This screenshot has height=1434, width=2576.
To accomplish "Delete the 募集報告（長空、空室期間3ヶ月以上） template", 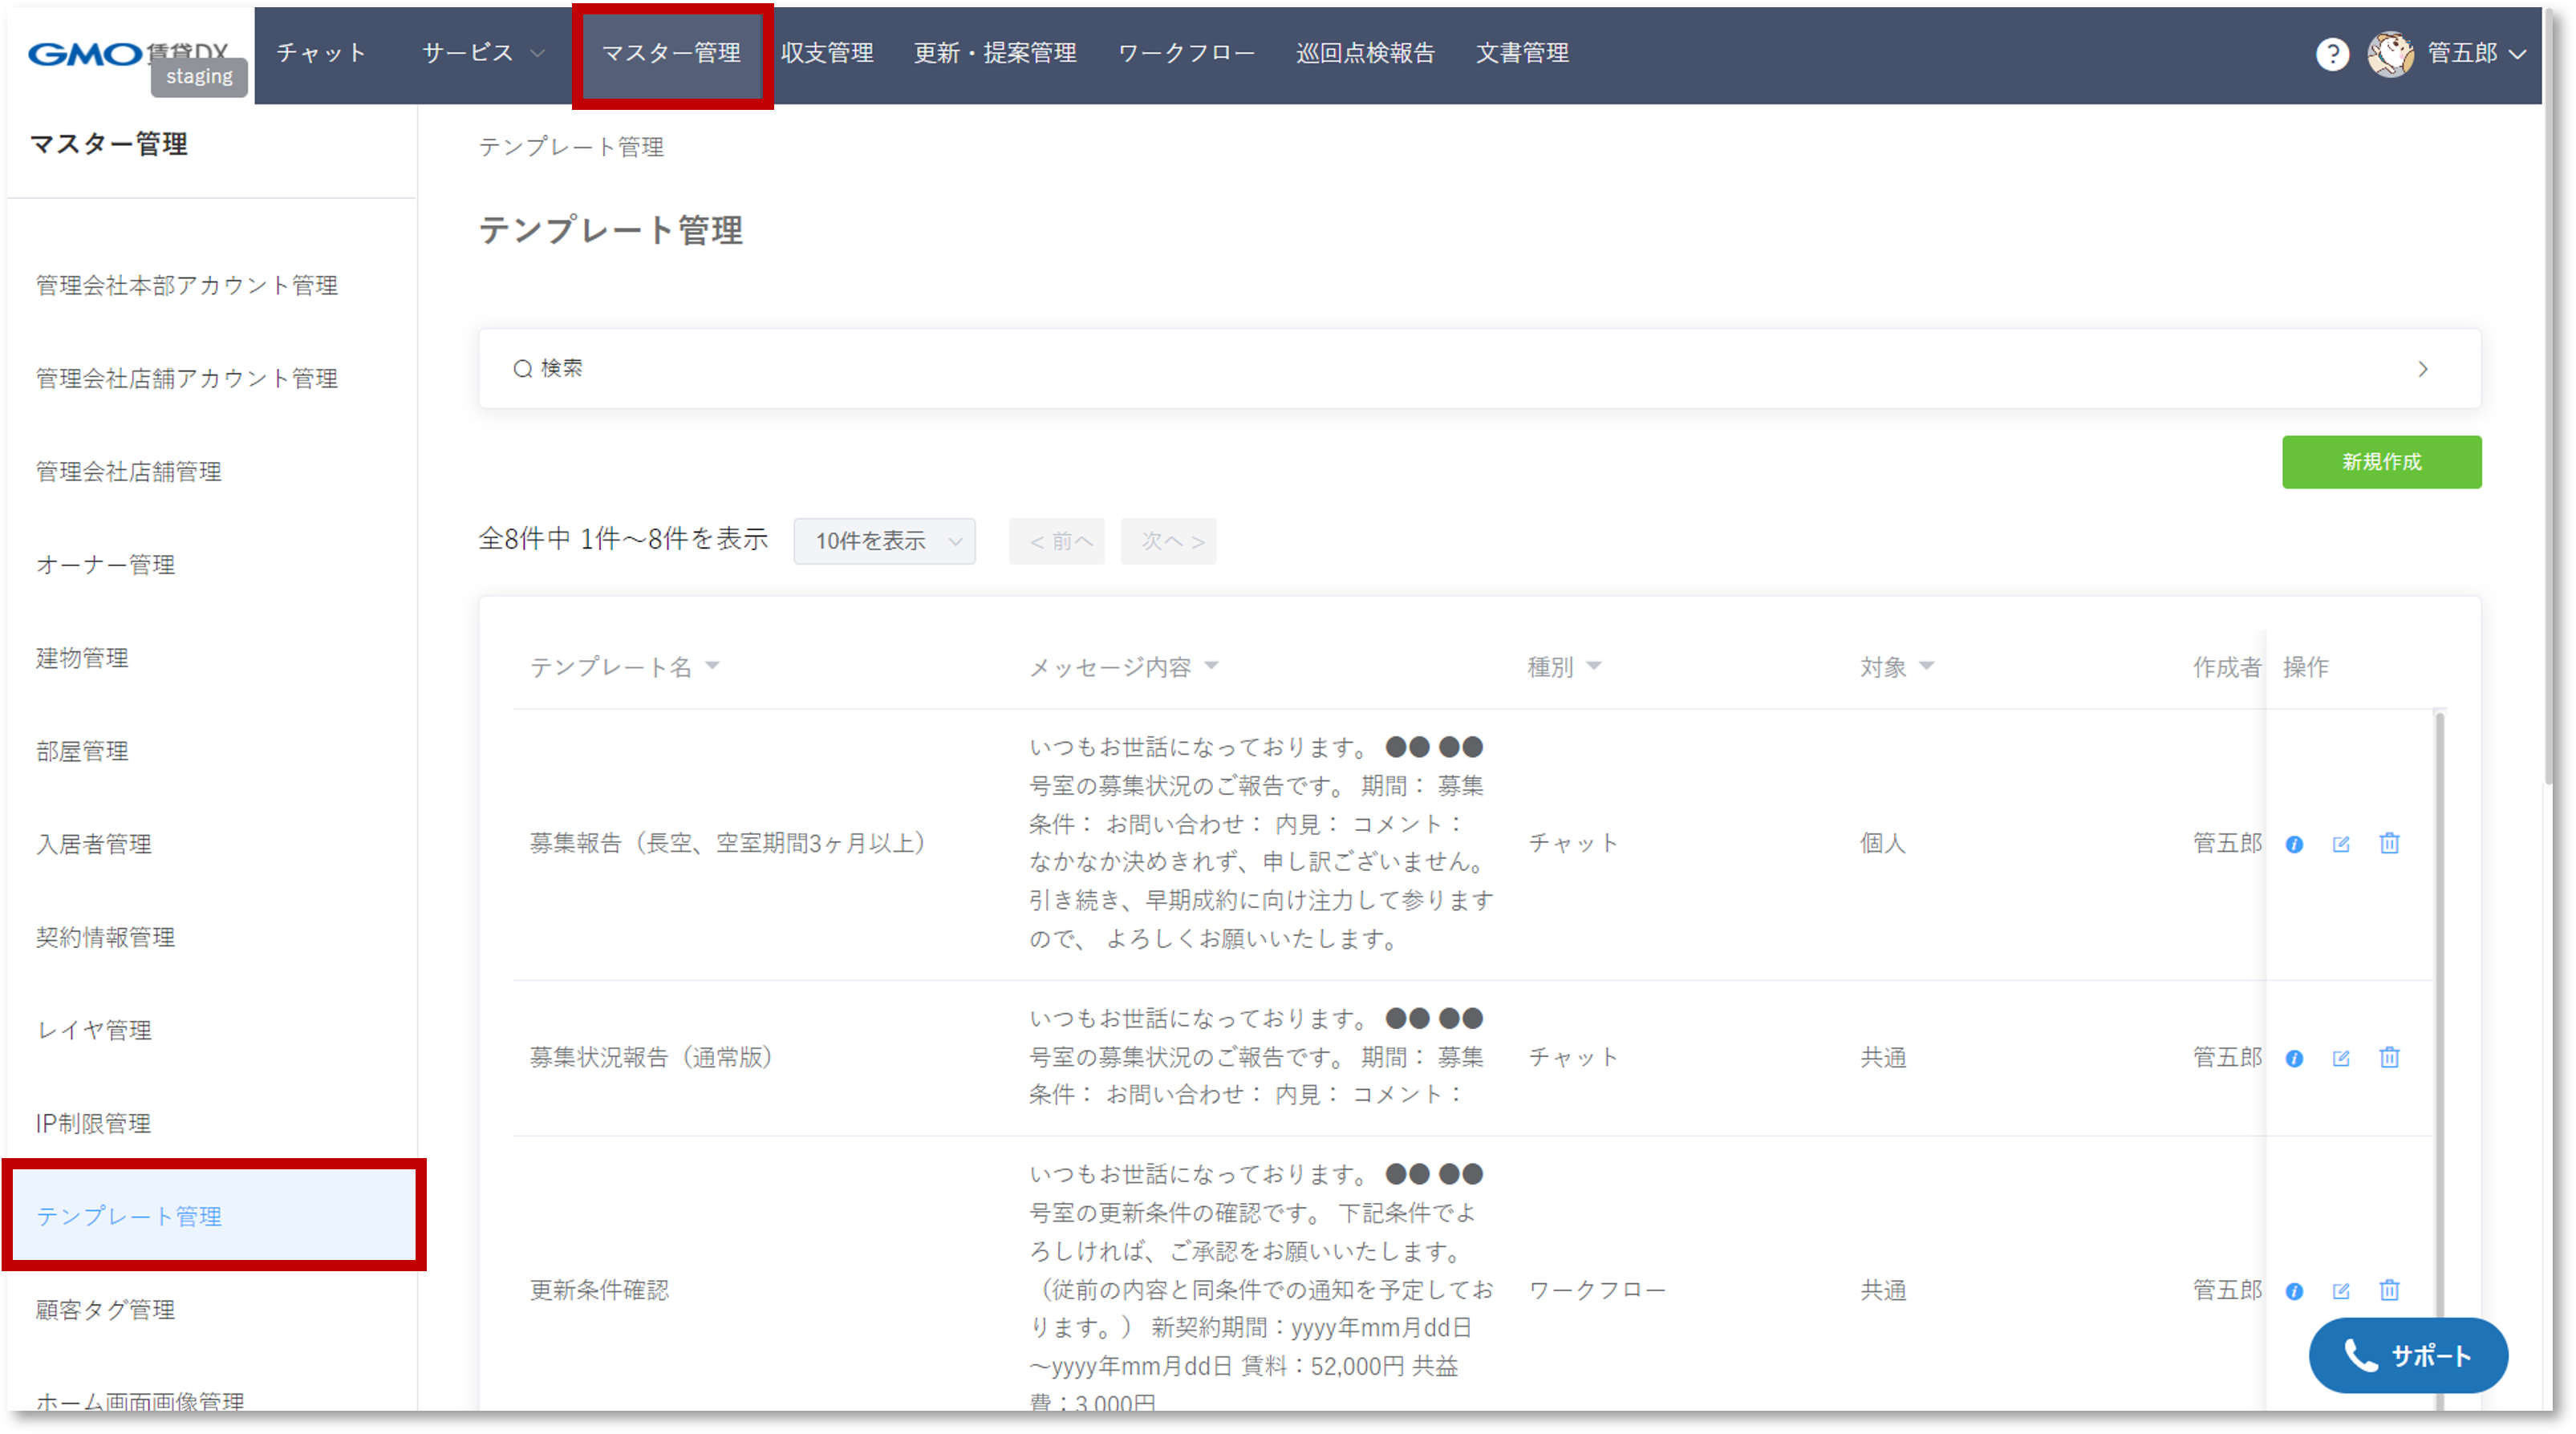I will (x=2389, y=843).
